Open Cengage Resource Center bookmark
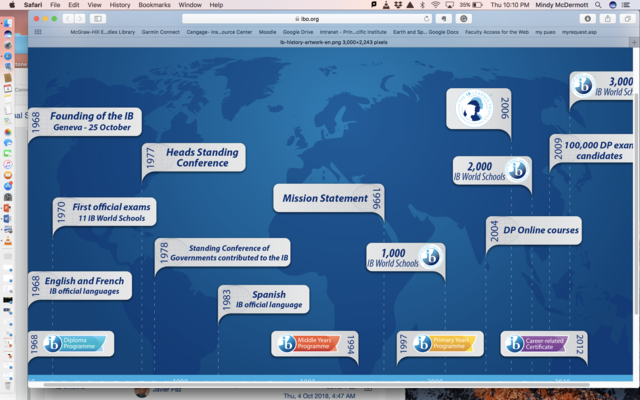The height and width of the screenshot is (400, 640). point(219,32)
